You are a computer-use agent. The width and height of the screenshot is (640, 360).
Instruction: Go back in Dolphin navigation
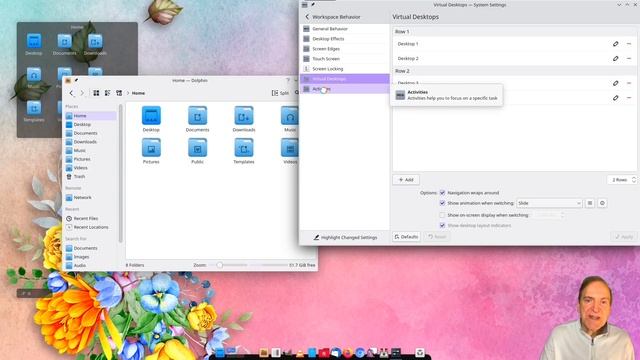point(71,93)
